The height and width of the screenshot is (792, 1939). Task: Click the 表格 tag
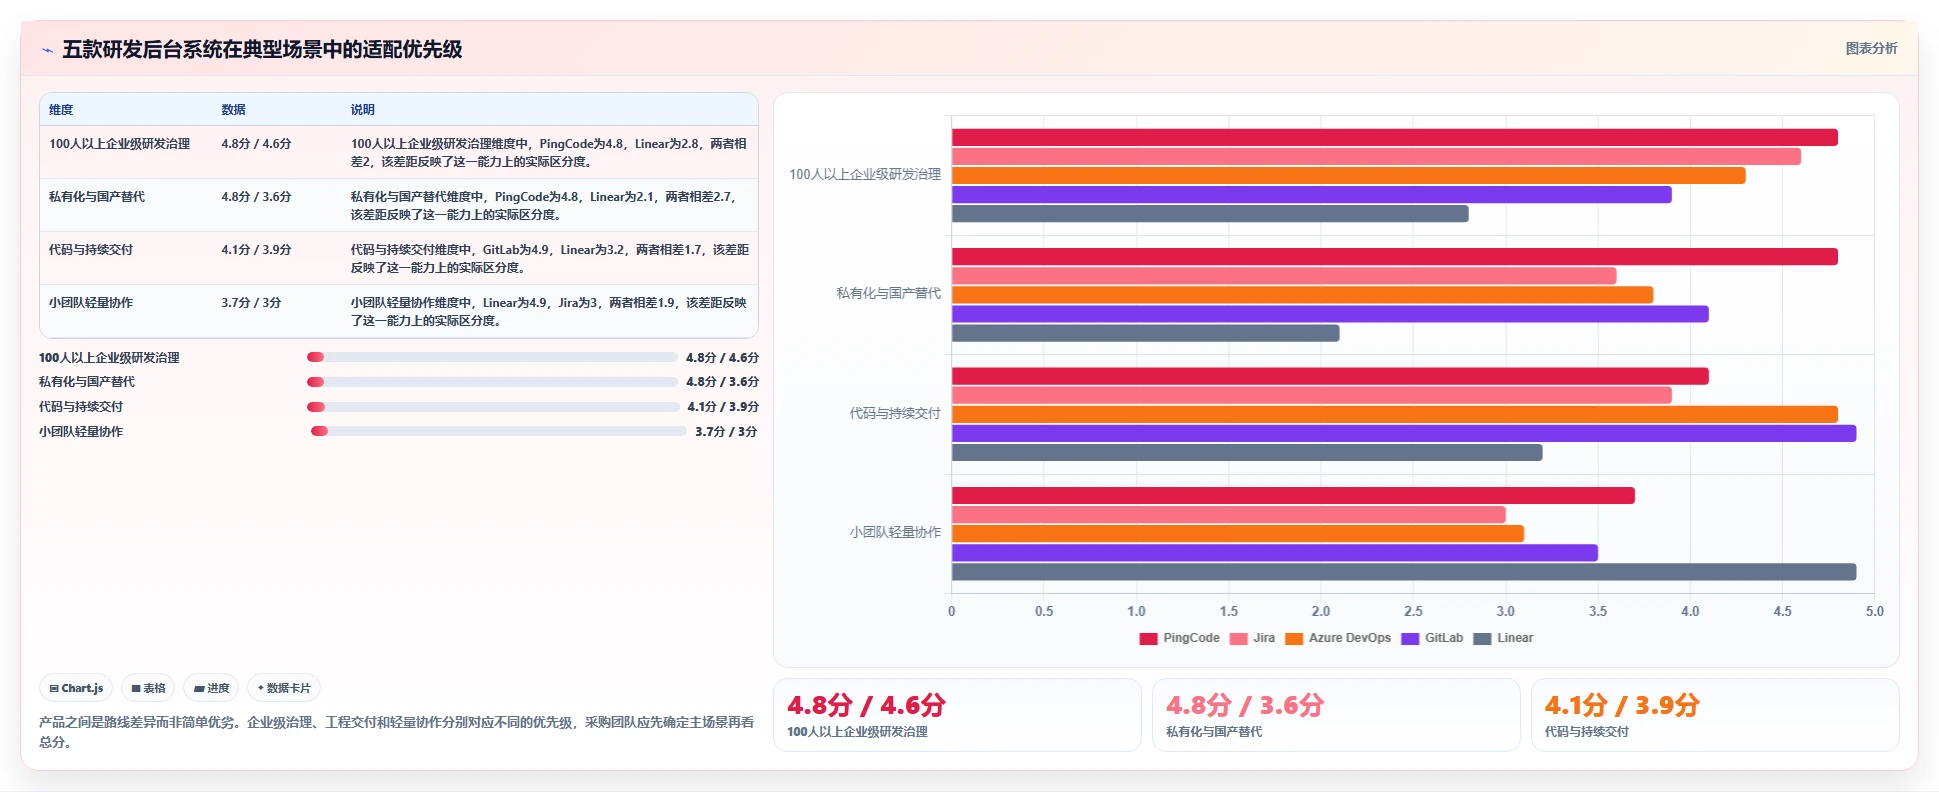tap(148, 688)
